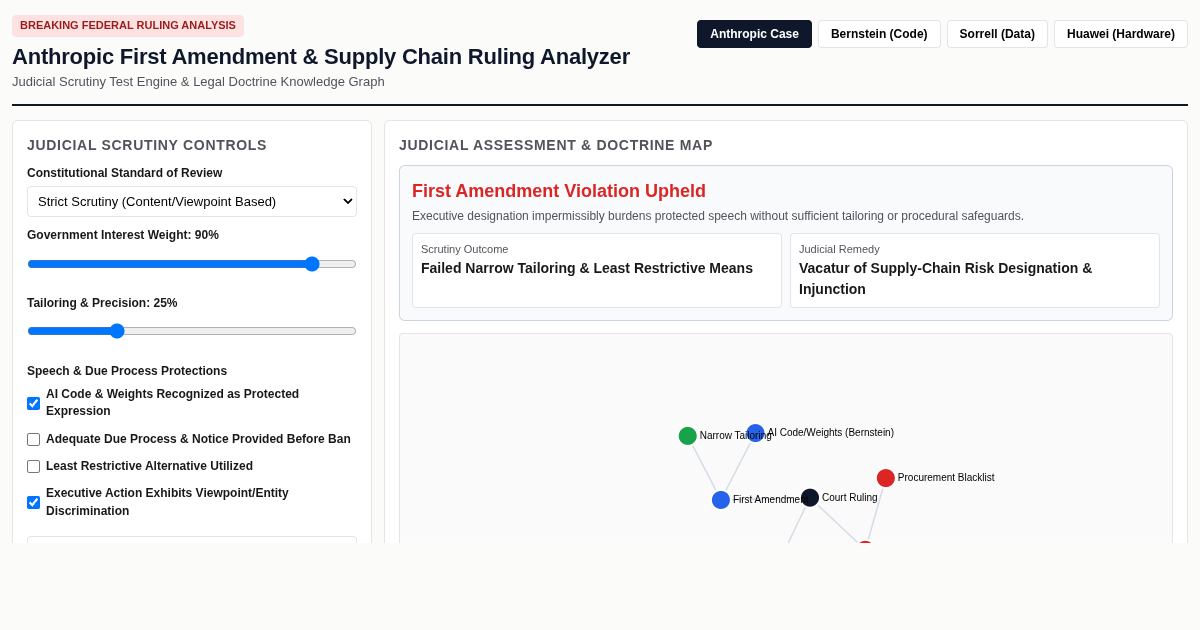Viewport: 1200px width, 630px height.
Task: Uncheck Executive Action Exhibits Viewpoint/Entity Discrimination
Action: [x=34, y=502]
